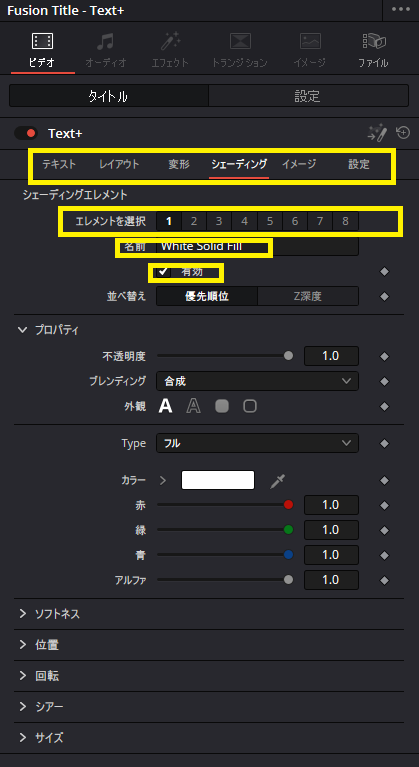Screen dimensions: 419x767
Task: Expand the ソフトネス section
Action: point(22,614)
